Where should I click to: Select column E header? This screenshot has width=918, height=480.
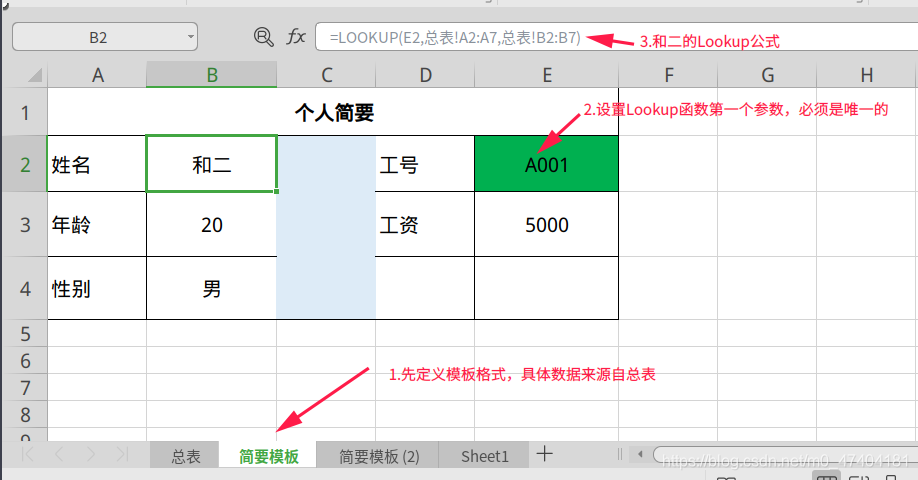(546, 75)
